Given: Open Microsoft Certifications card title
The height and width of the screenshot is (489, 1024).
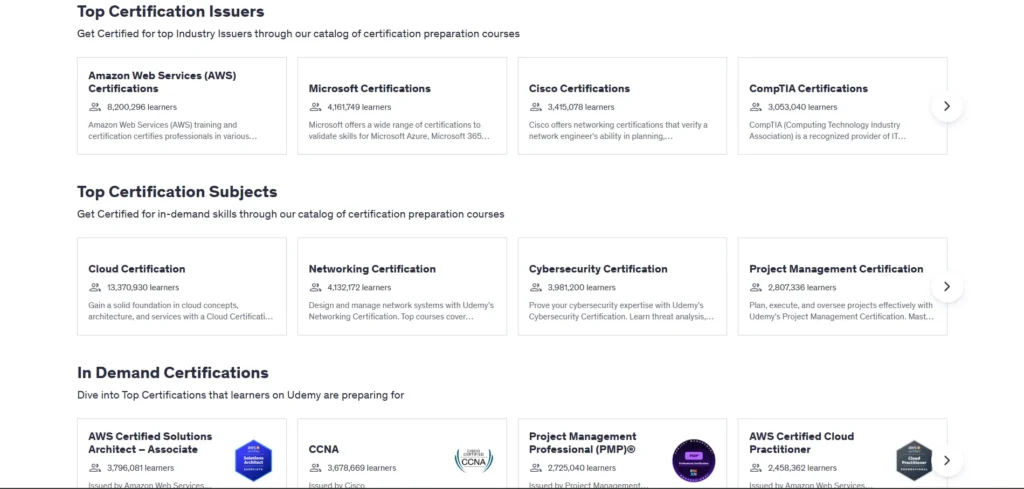Looking at the screenshot, I should point(370,89).
